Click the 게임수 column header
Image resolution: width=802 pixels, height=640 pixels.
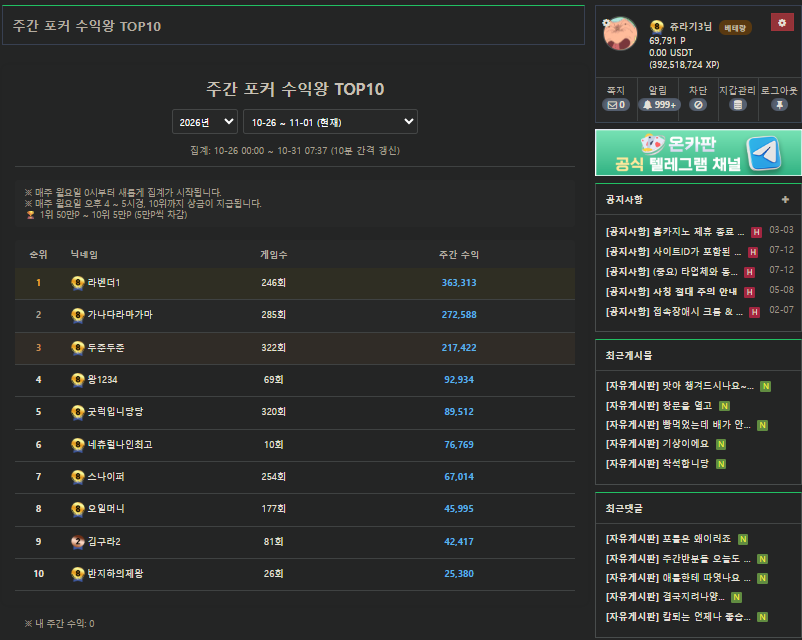click(x=274, y=255)
